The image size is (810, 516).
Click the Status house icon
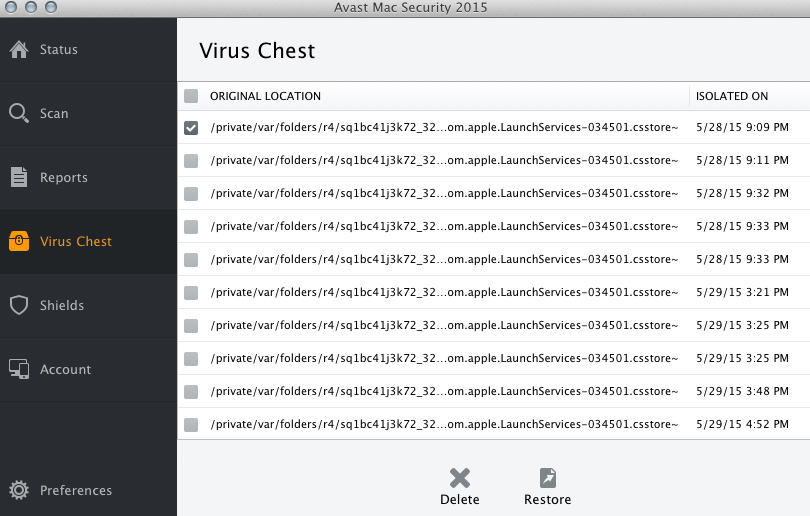click(19, 49)
